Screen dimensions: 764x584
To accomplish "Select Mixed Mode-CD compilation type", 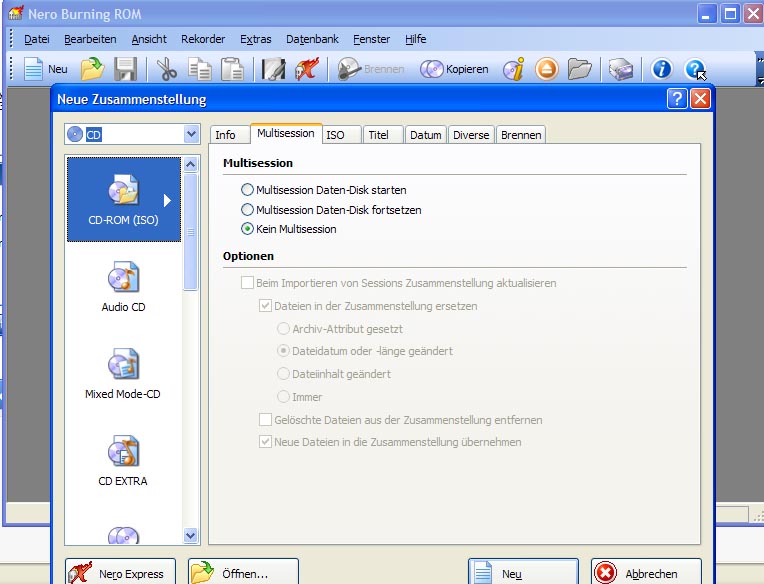I will coord(124,374).
